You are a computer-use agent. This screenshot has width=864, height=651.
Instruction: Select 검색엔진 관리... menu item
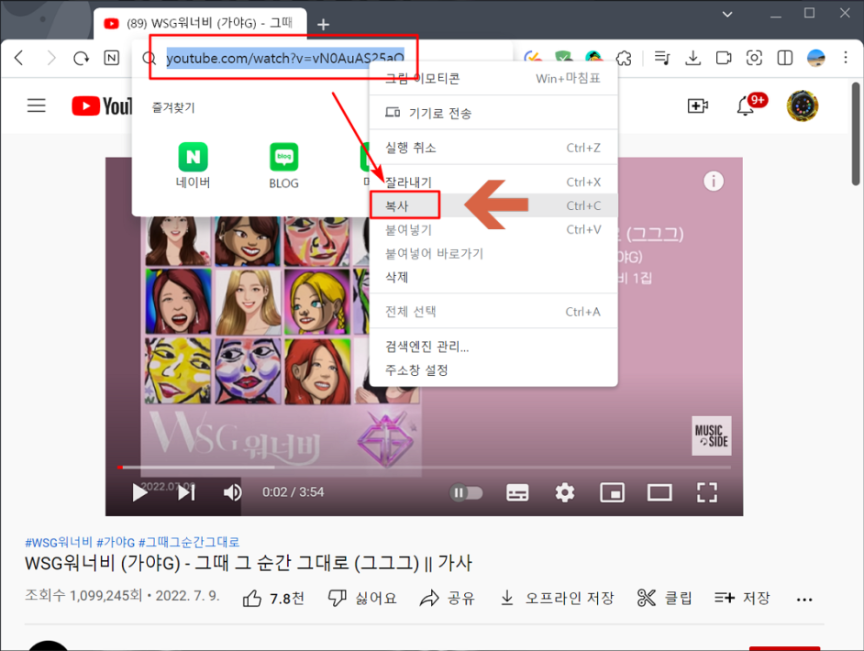pyautogui.click(x=493, y=346)
